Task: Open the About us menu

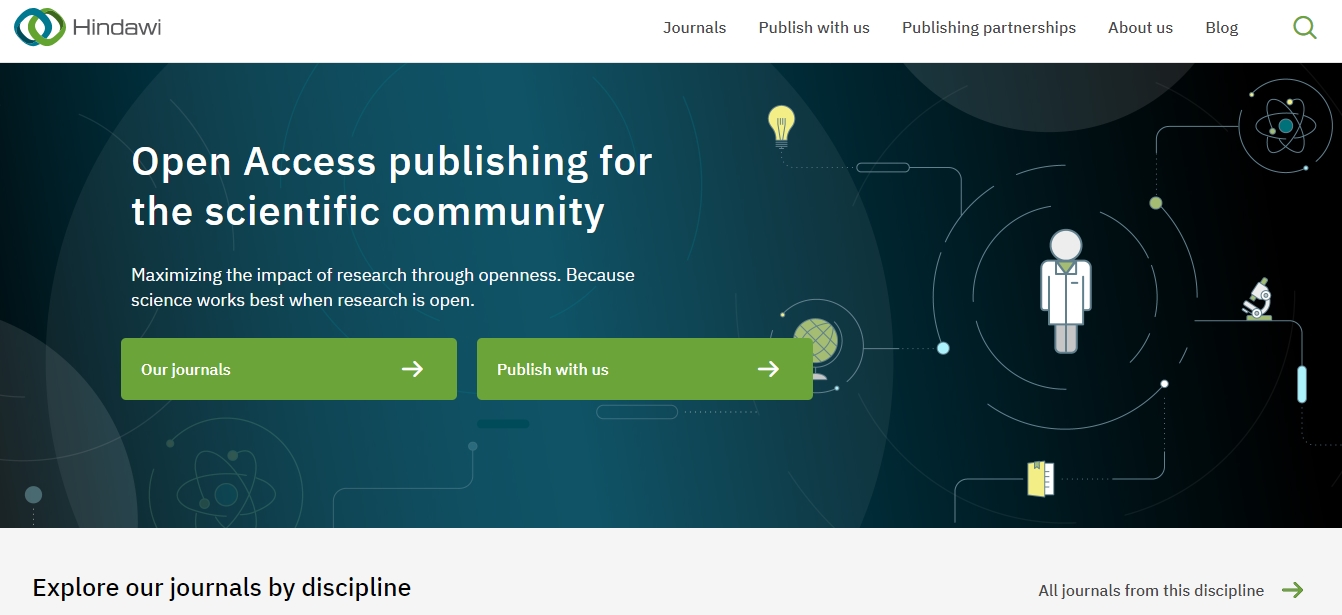Action: 1140,28
